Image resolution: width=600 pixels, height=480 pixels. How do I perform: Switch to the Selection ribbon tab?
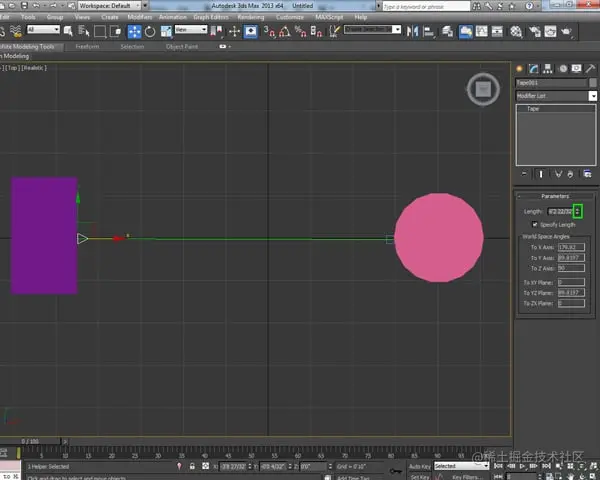tap(132, 47)
